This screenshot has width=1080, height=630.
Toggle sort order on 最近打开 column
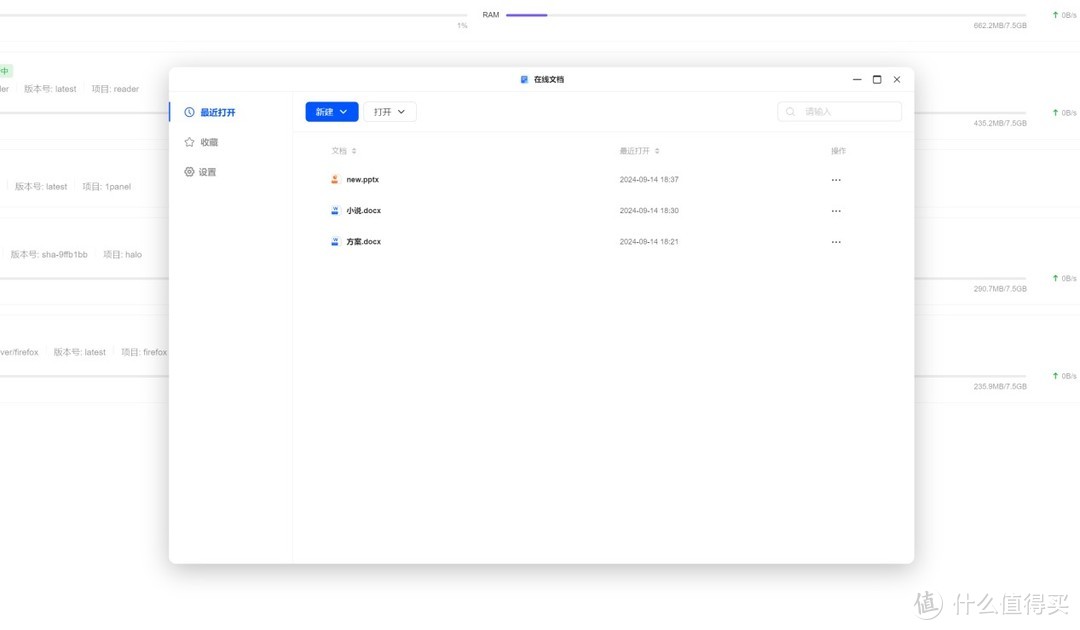pyautogui.click(x=656, y=150)
